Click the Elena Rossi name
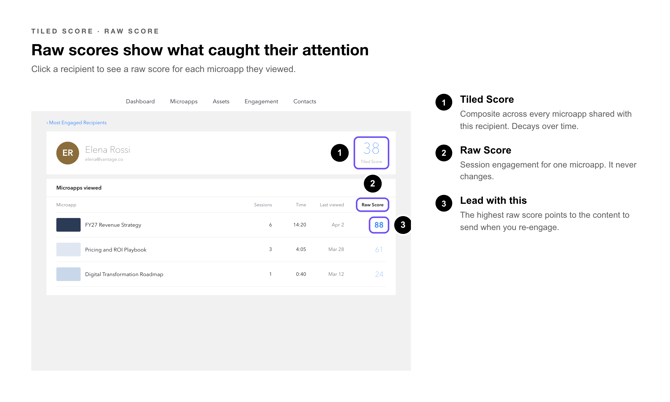This screenshot has height=402, width=670. point(108,150)
